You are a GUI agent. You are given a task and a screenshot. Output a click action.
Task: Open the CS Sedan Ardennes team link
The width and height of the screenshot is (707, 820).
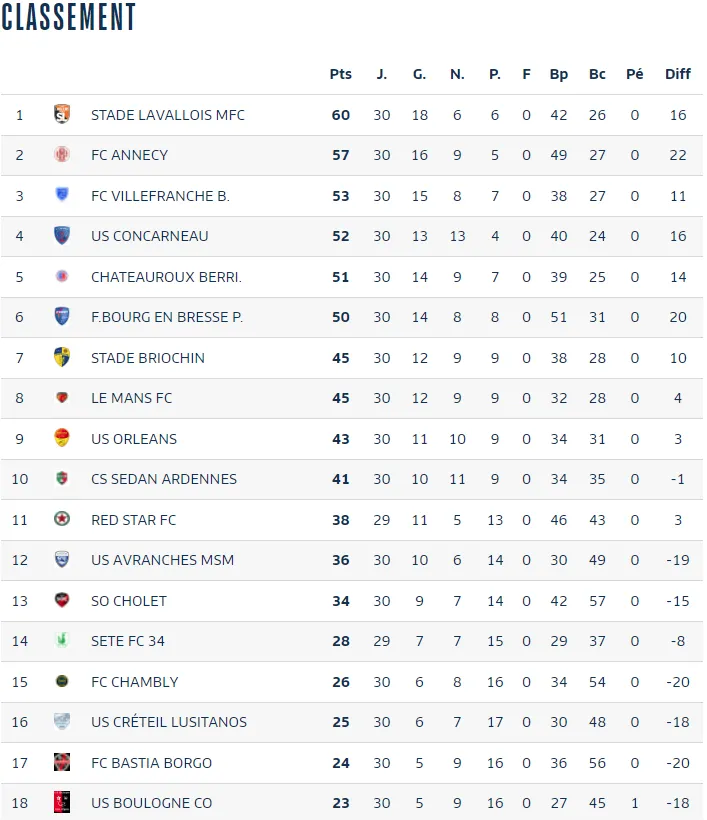(164, 479)
